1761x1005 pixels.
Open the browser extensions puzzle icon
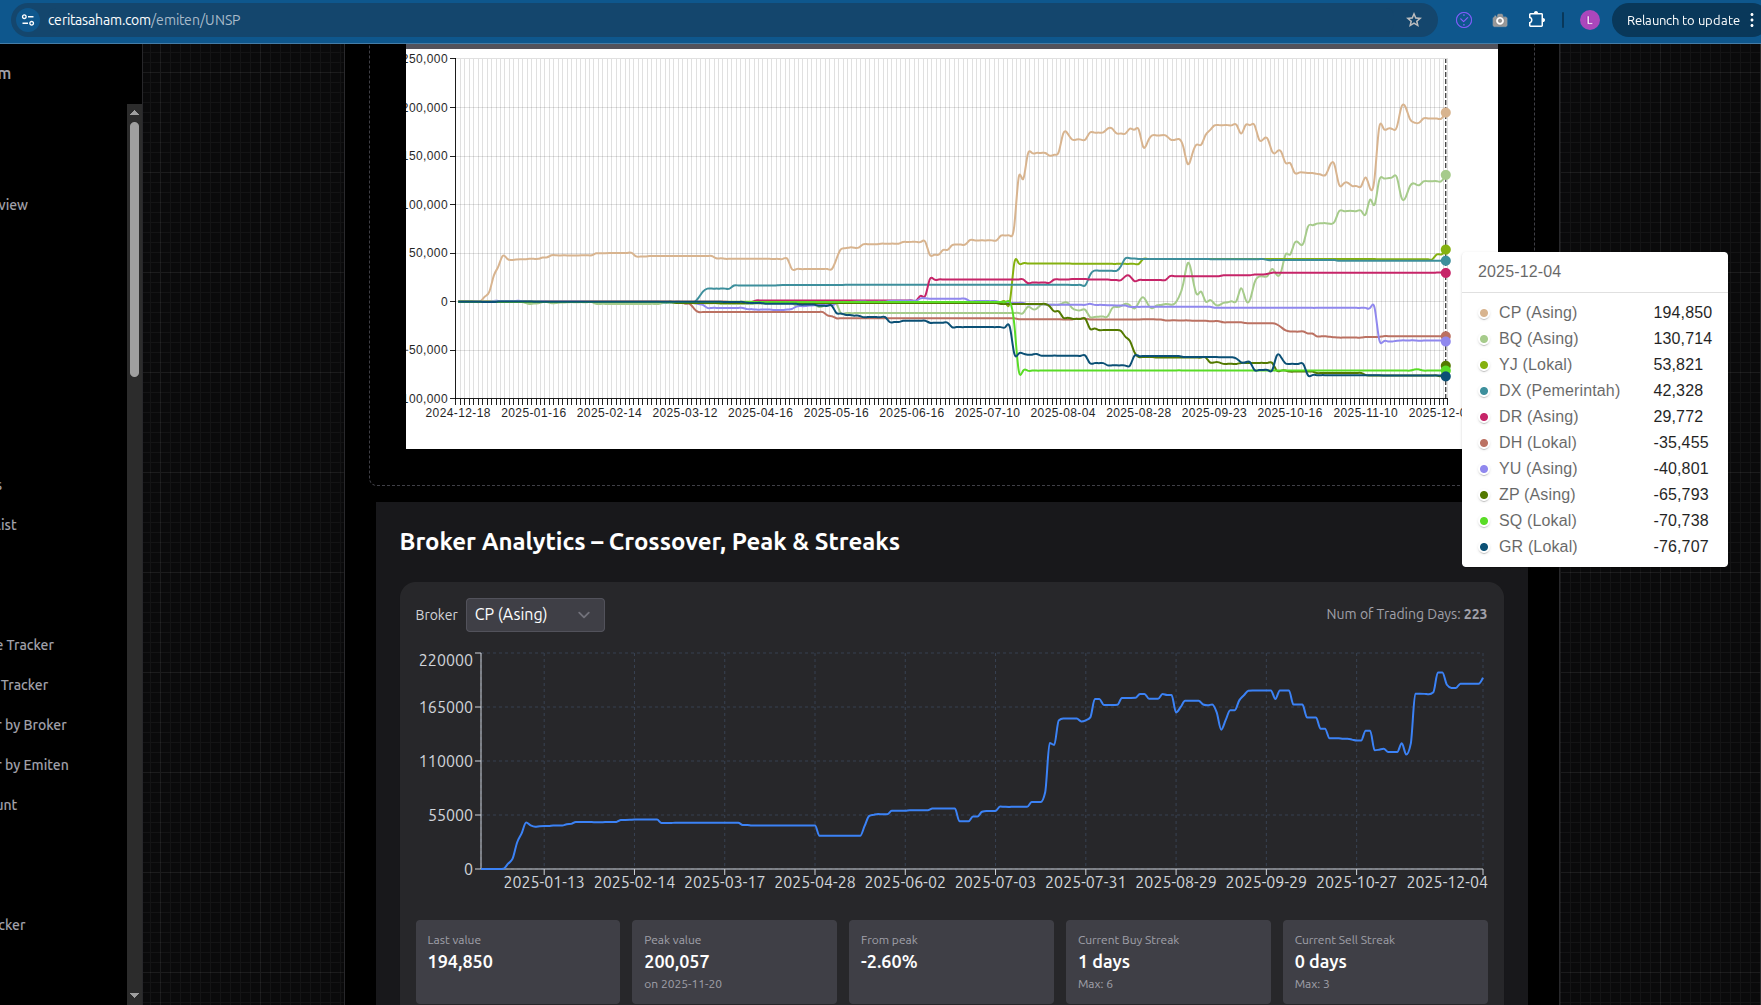click(x=1537, y=20)
